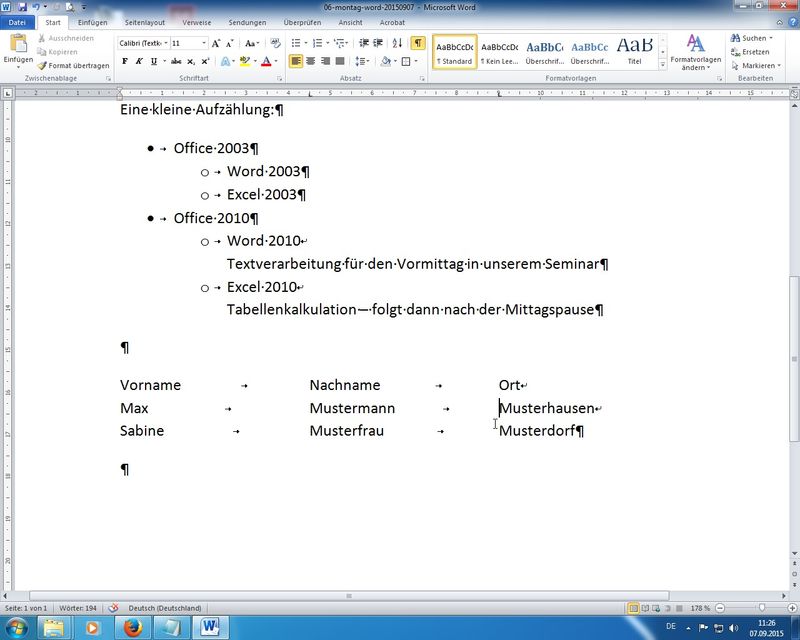Click the Suchen binoculars icon
This screenshot has height=640, width=800.
tap(735, 38)
